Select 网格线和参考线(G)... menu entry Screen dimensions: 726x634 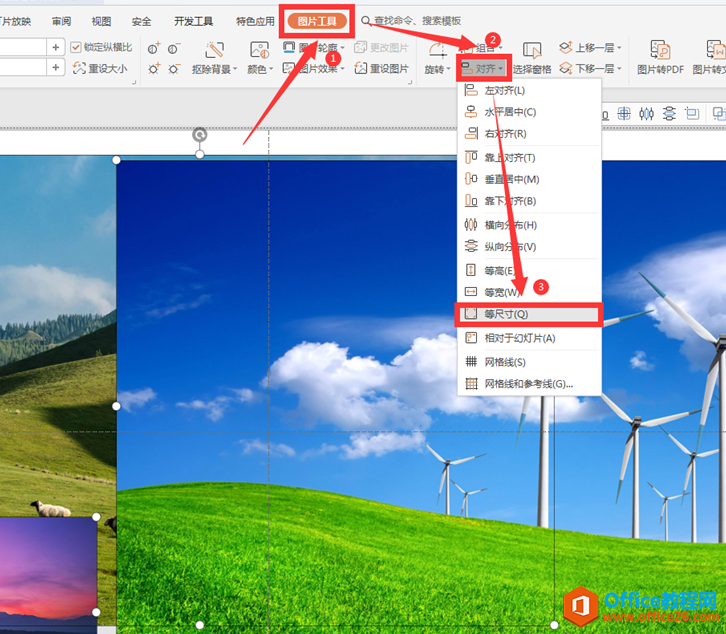point(528,384)
